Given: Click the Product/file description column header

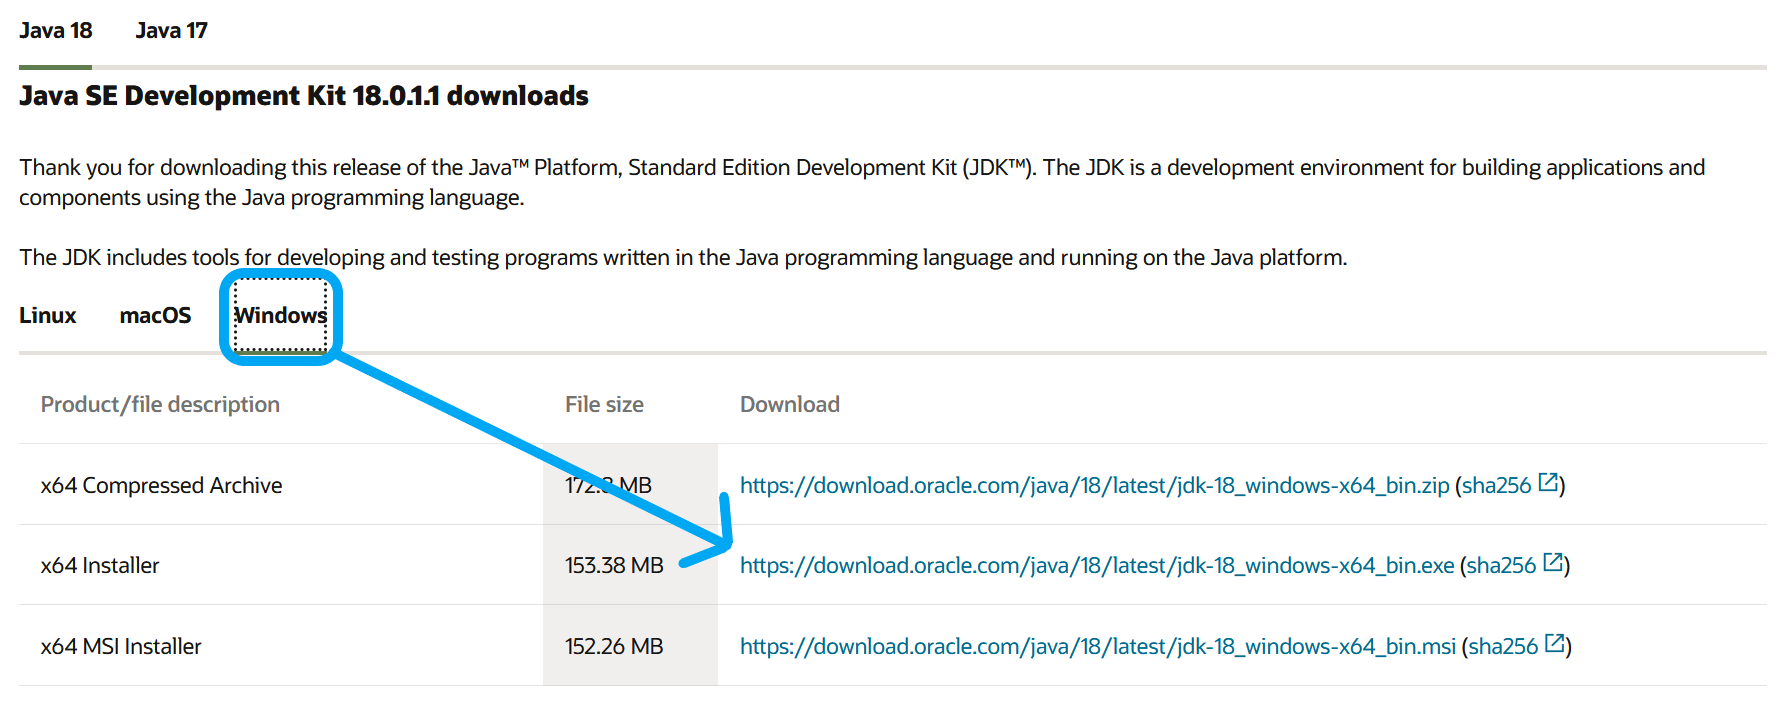Looking at the screenshot, I should (160, 405).
